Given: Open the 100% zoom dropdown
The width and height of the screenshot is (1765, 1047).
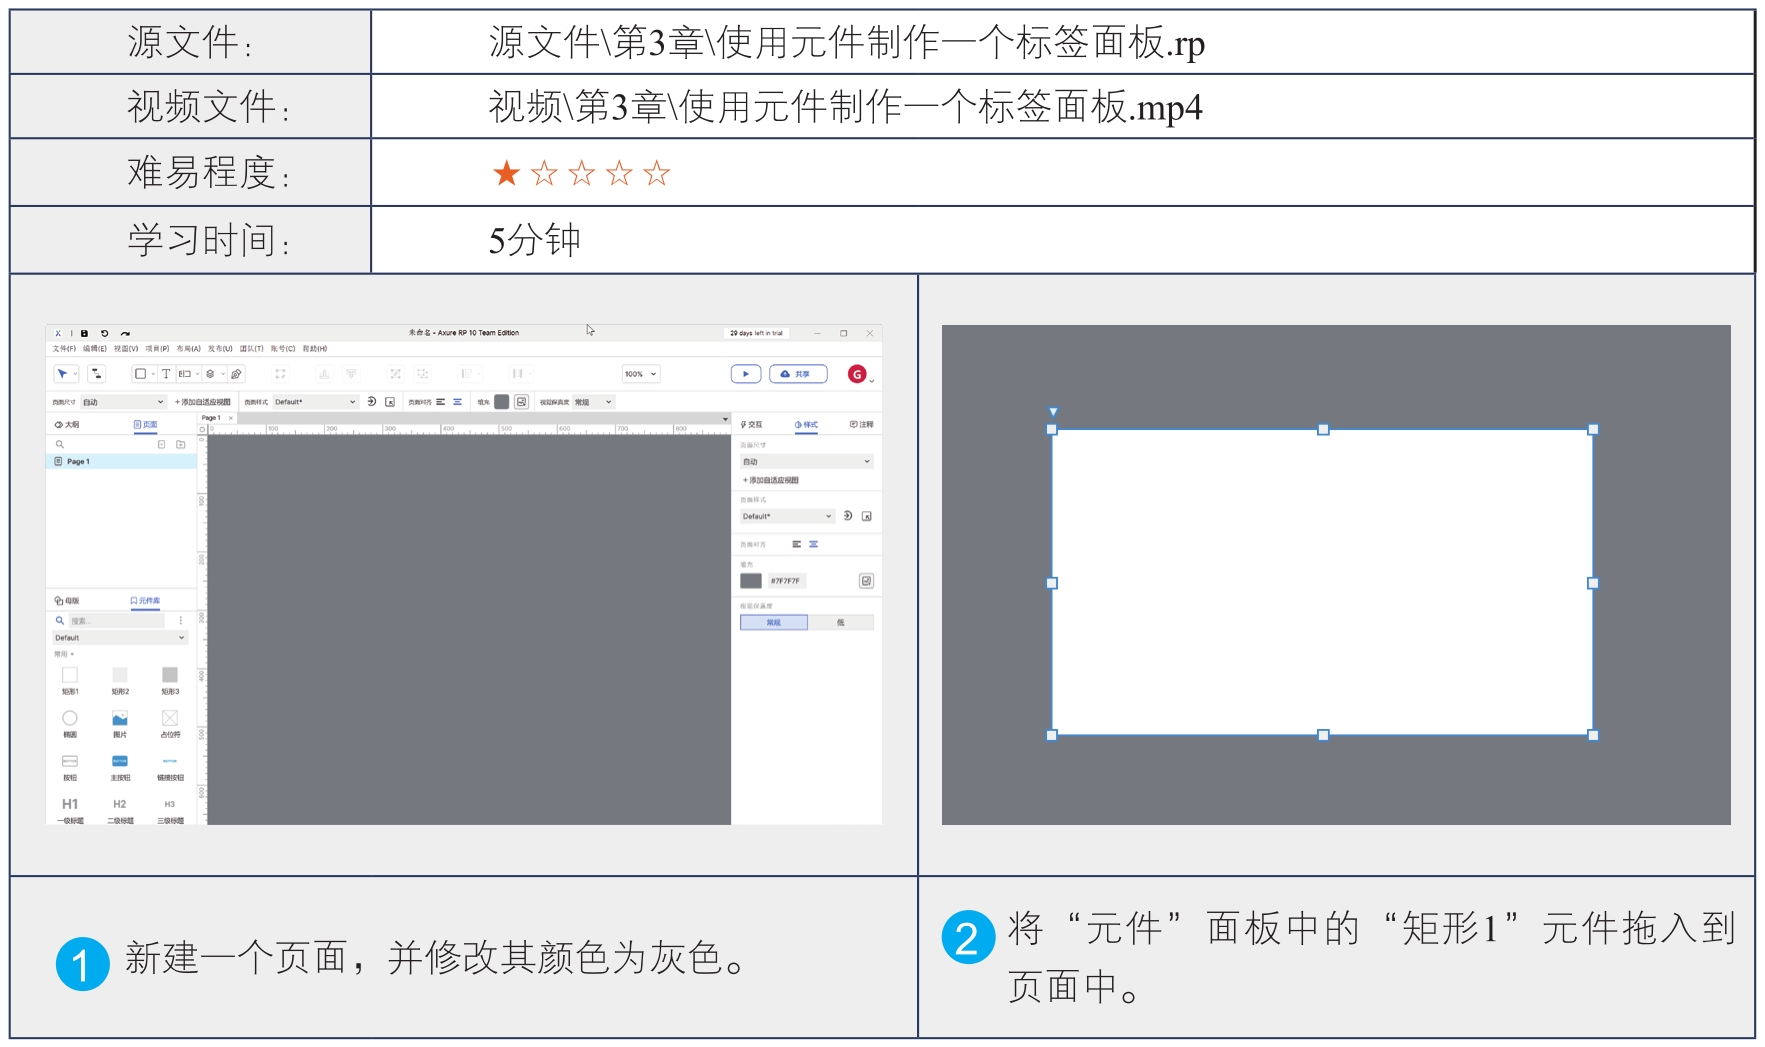Looking at the screenshot, I should point(641,374).
